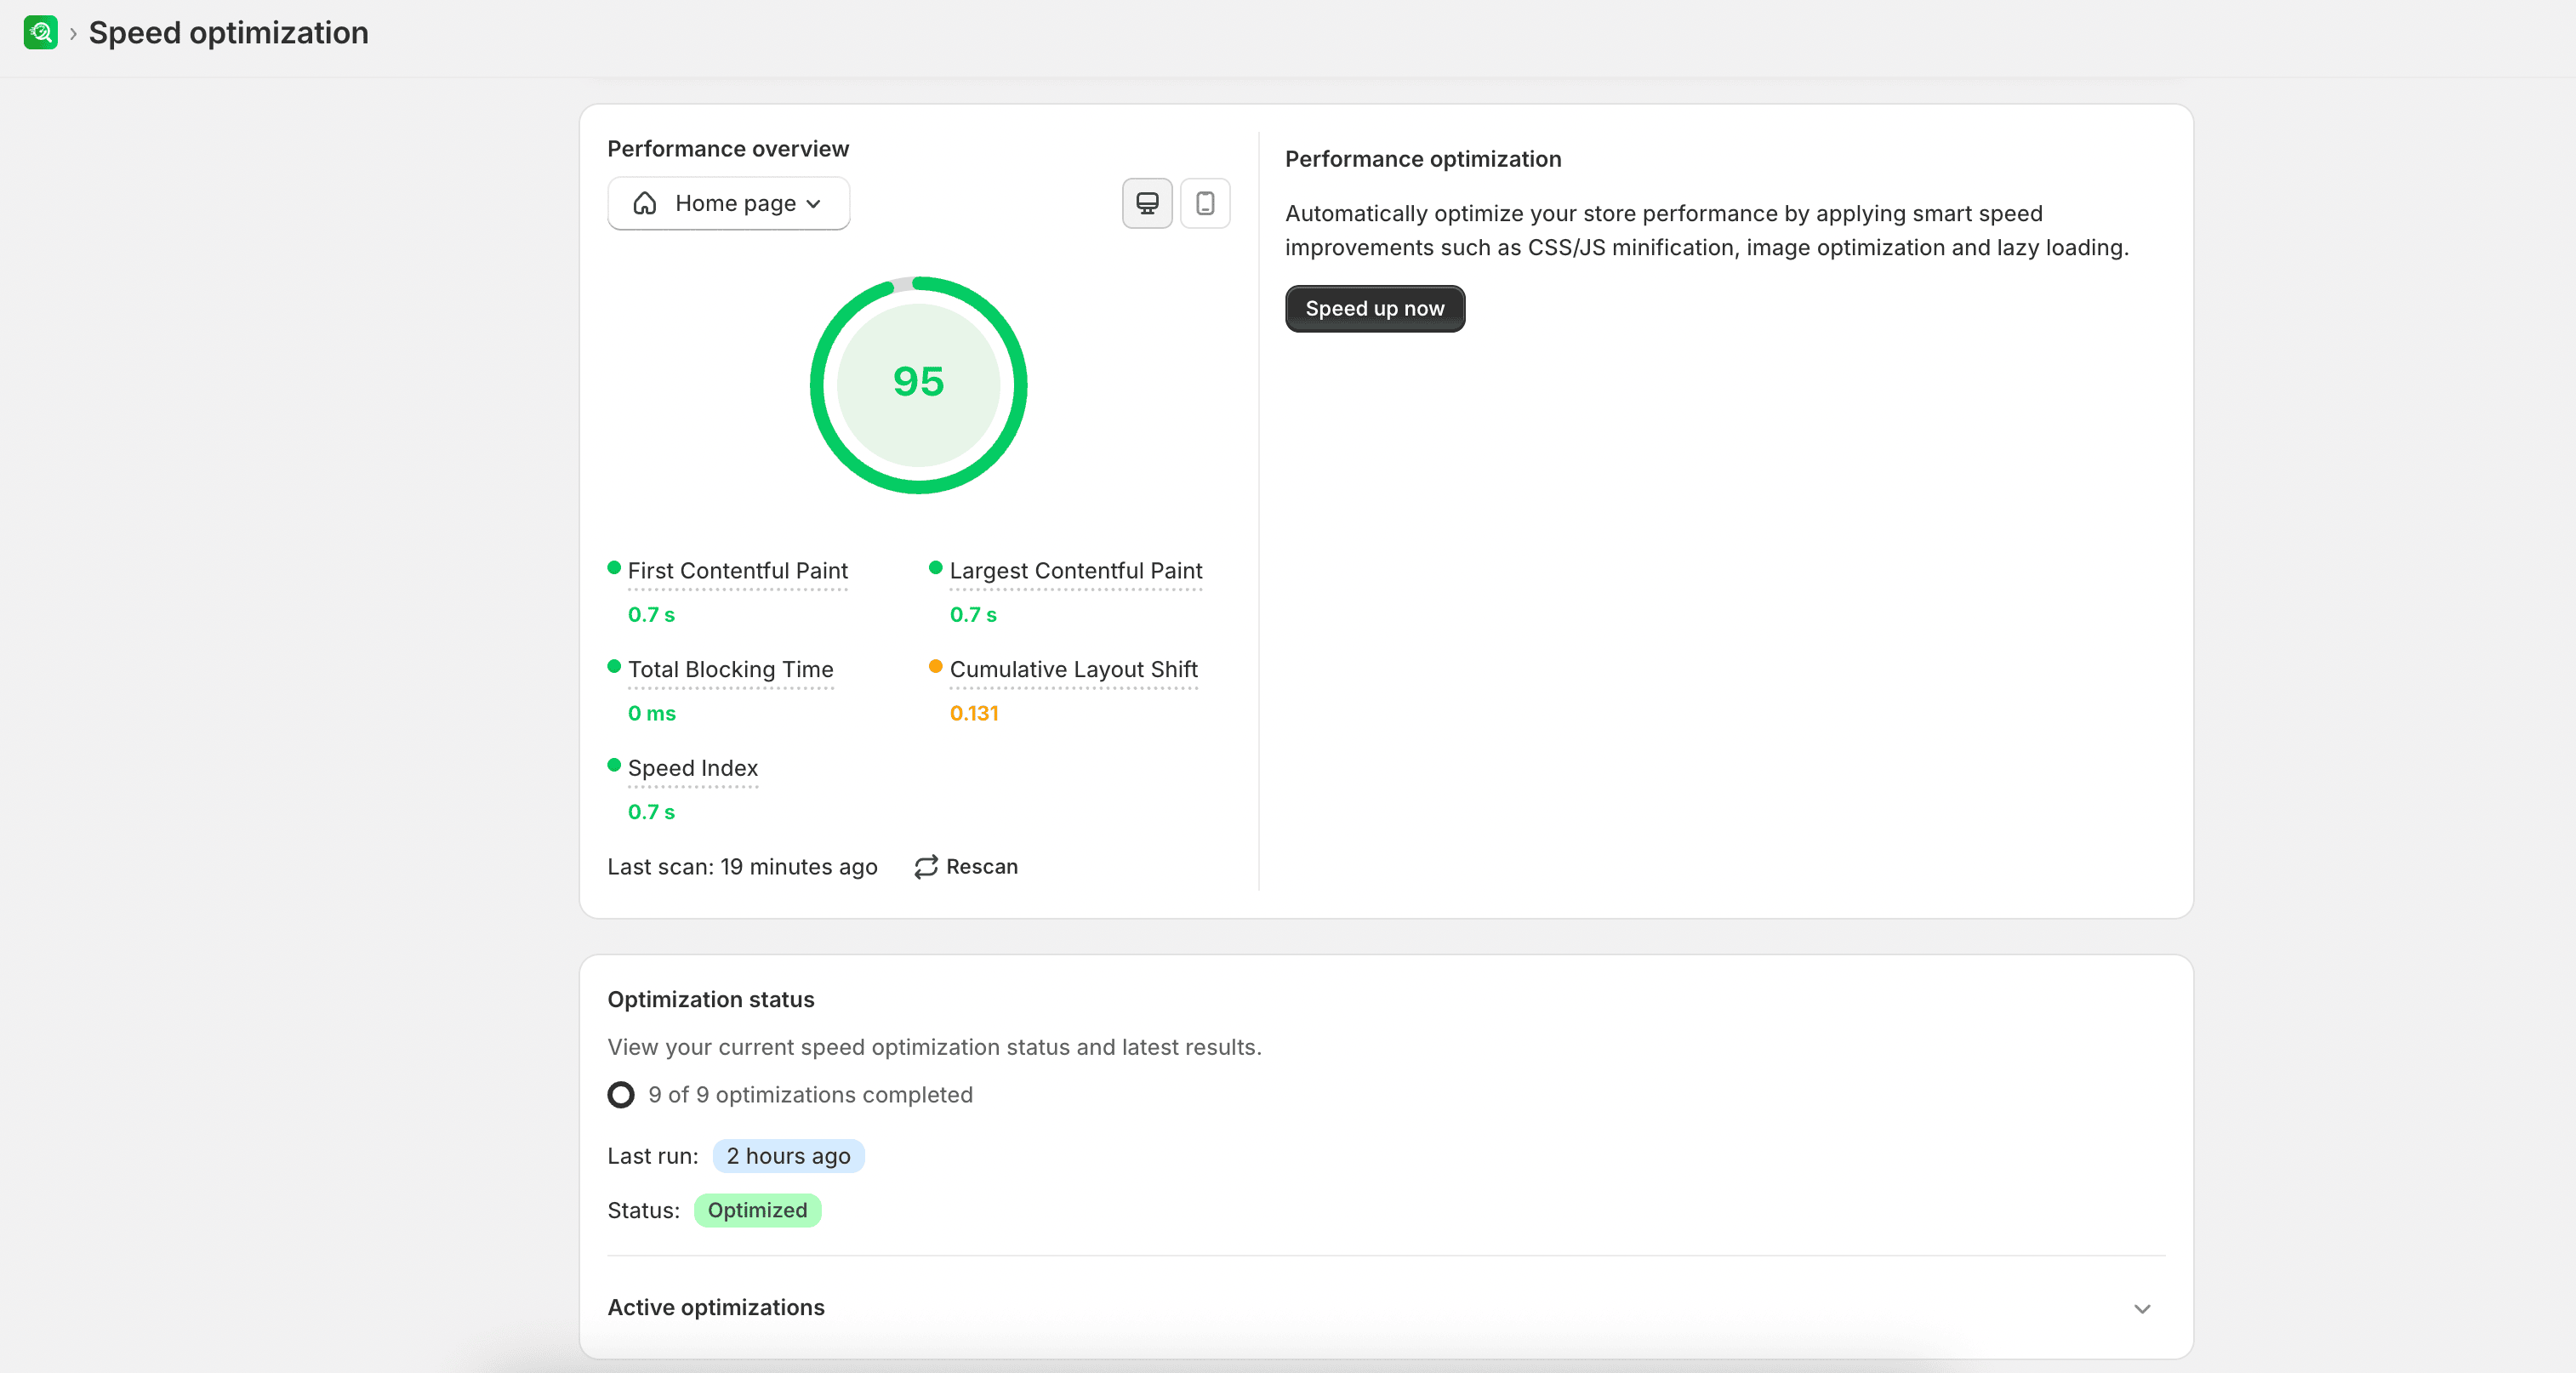
Task: Click the 0.131 layout shift value
Action: click(x=974, y=713)
